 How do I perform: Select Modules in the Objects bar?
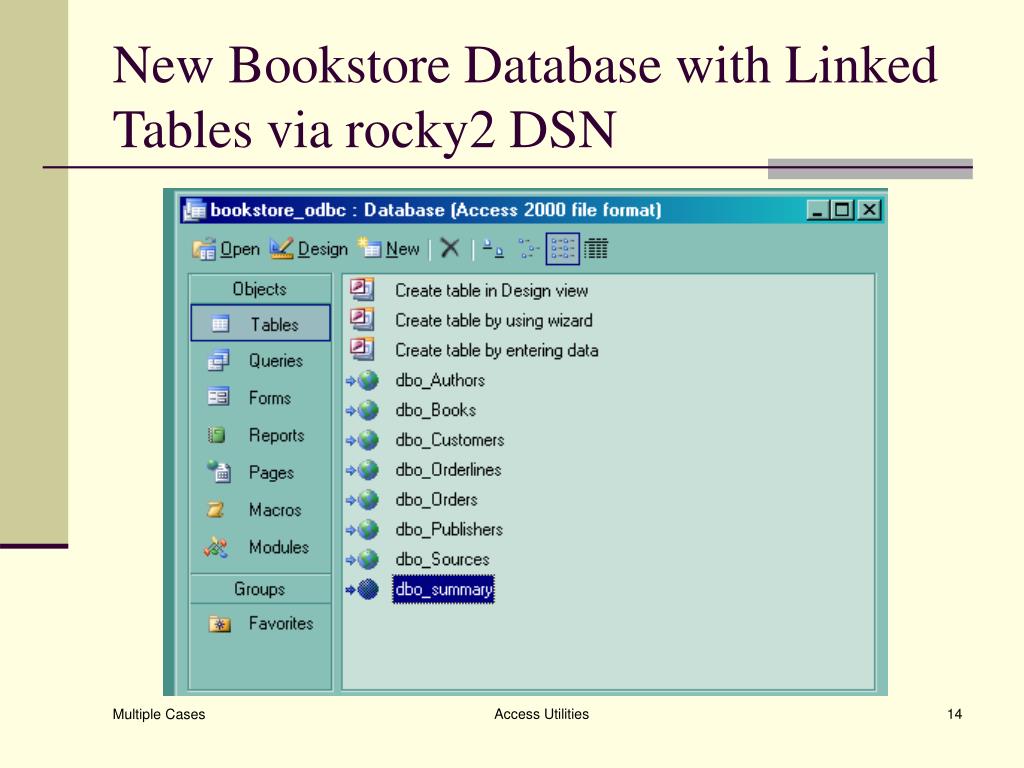261,547
